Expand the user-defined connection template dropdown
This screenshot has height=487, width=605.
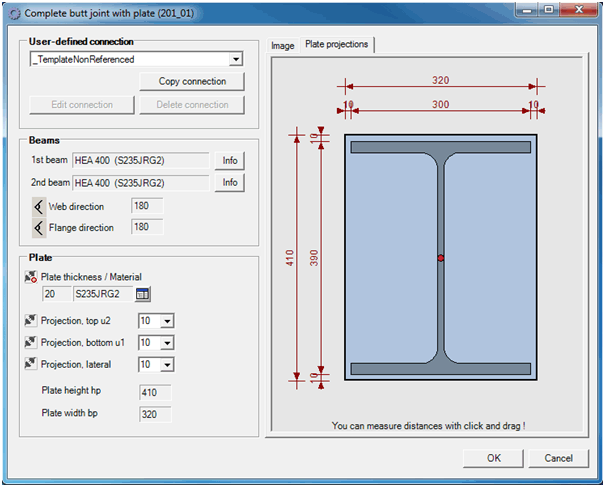coord(236,60)
